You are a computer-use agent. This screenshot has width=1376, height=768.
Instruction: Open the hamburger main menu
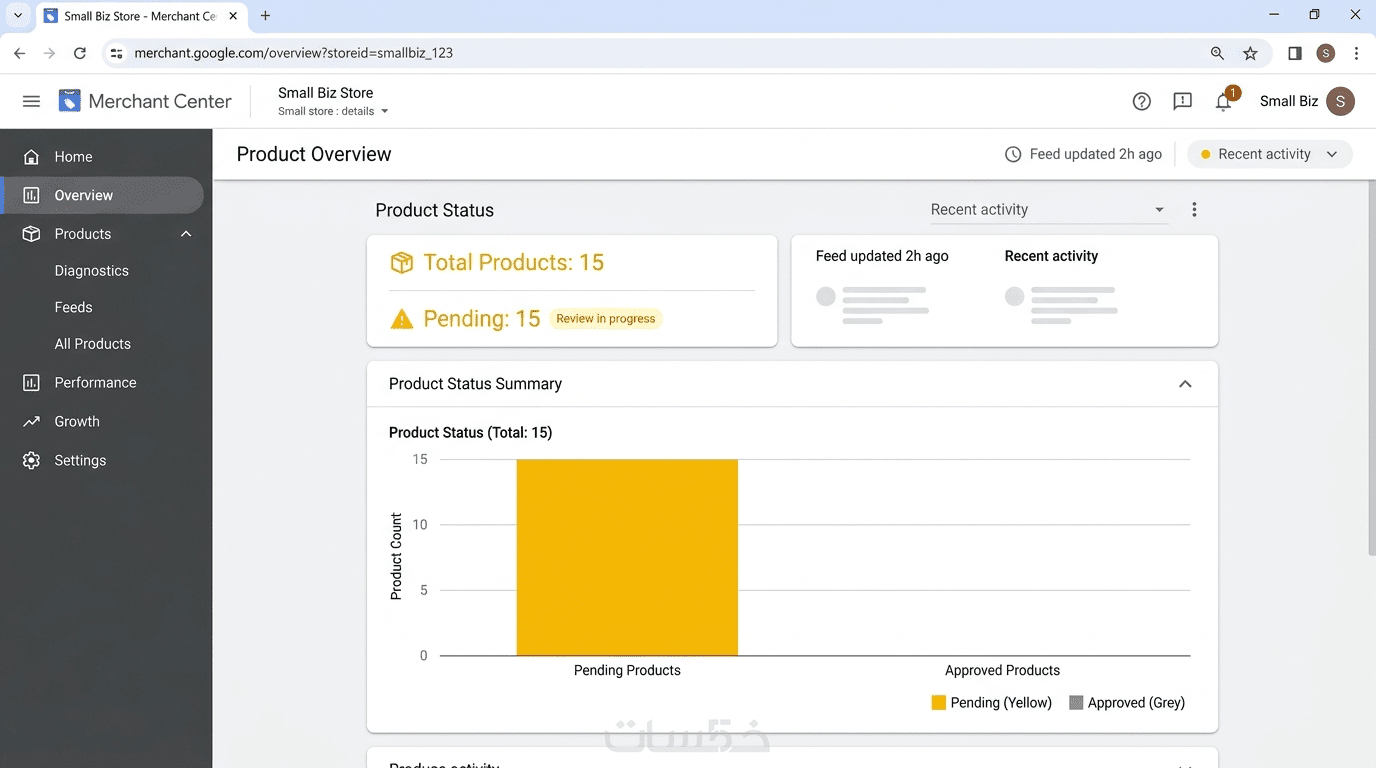tap(31, 101)
